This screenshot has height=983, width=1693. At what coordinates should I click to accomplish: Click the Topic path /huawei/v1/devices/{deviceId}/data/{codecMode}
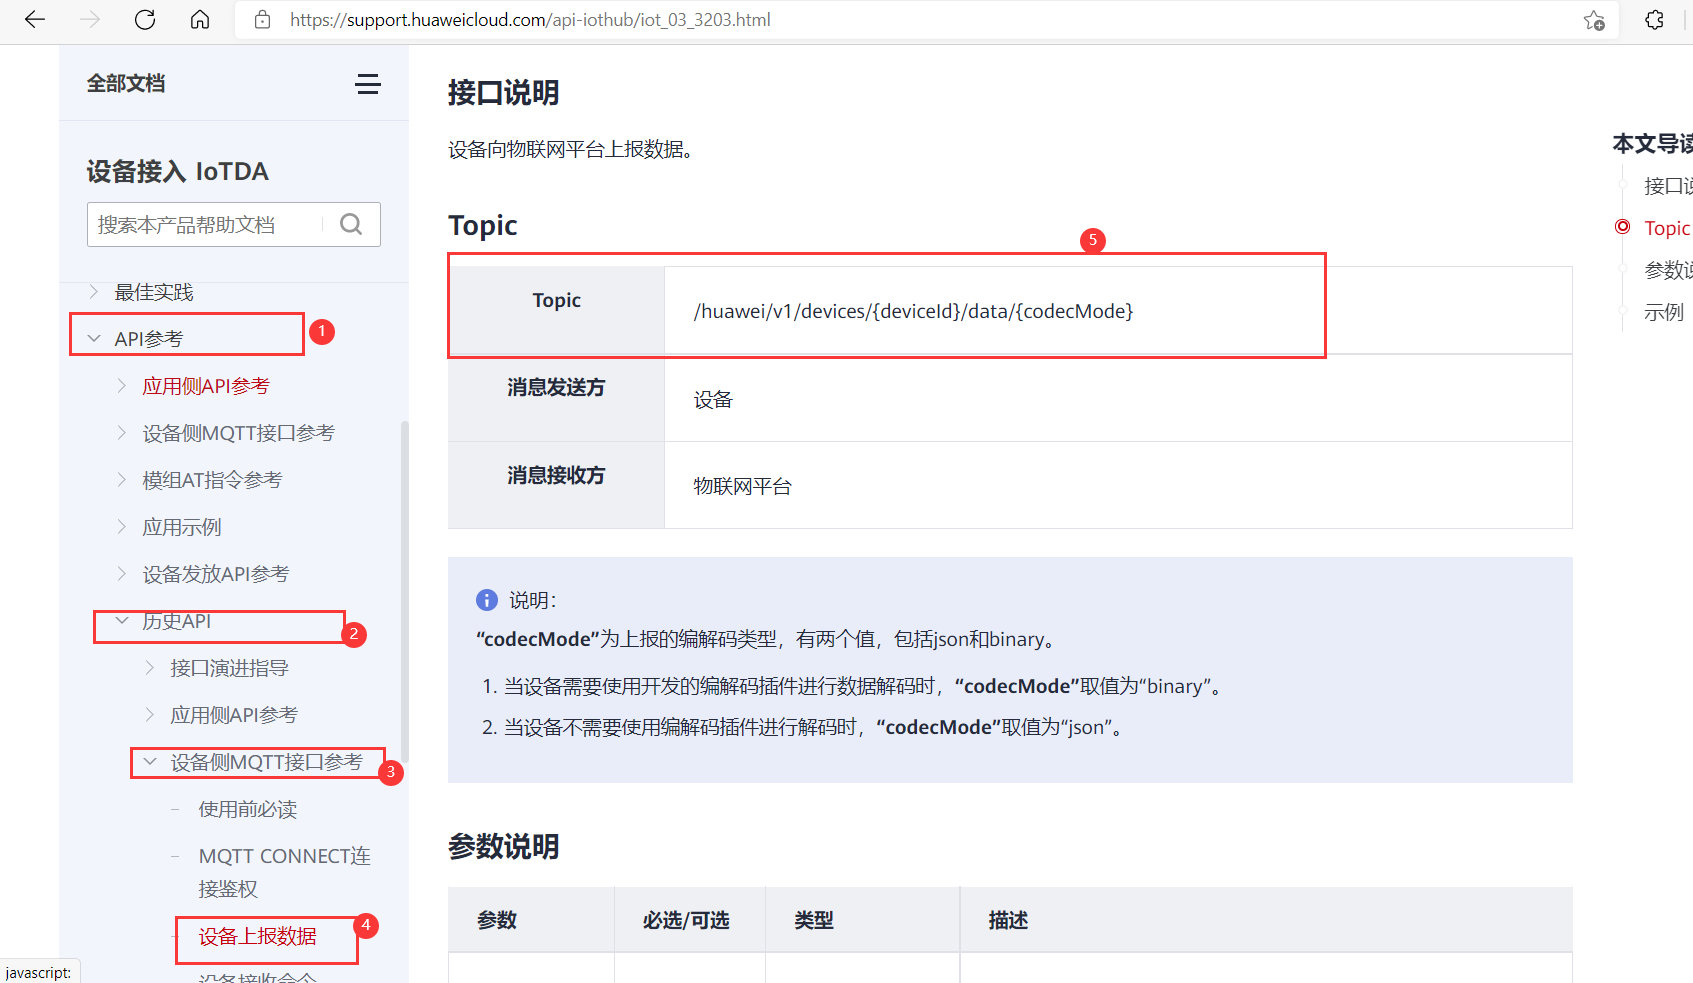click(914, 311)
